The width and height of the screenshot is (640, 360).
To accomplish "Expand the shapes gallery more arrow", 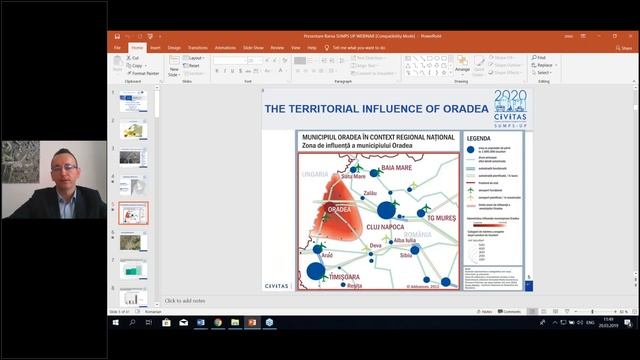I will pyautogui.click(x=451, y=73).
